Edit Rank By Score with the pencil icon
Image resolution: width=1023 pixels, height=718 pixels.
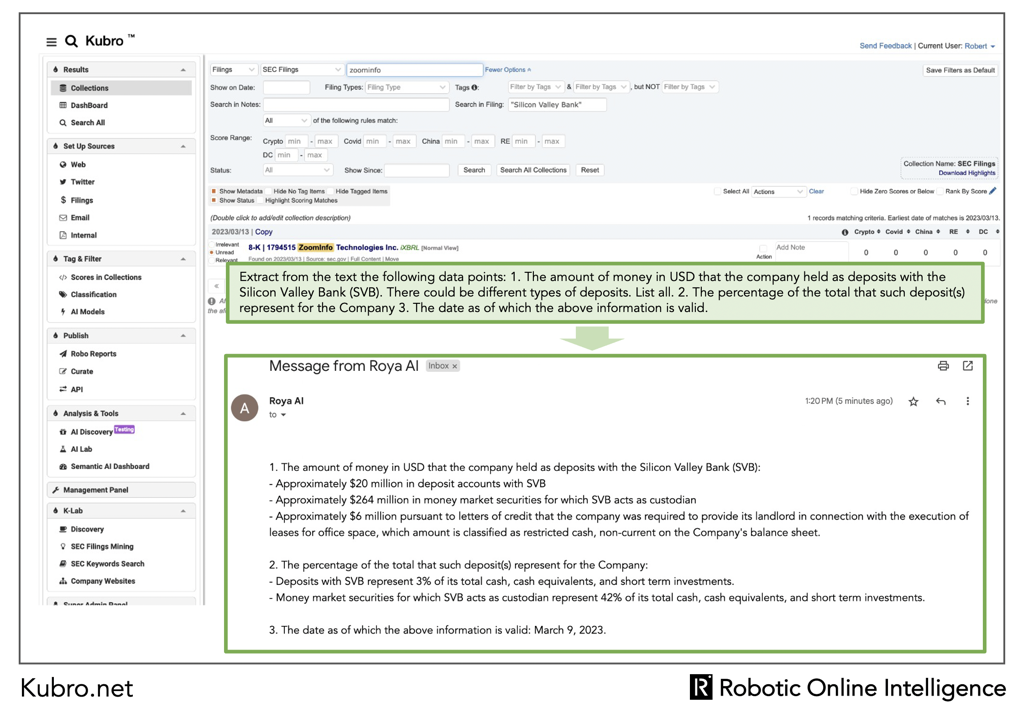[993, 191]
